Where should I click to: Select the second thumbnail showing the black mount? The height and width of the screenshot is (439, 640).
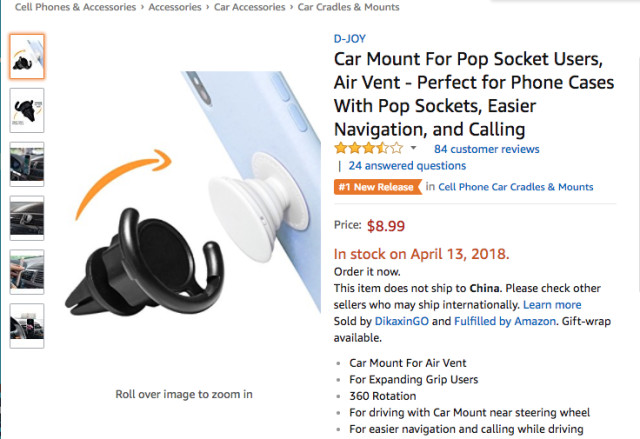click(x=26, y=110)
